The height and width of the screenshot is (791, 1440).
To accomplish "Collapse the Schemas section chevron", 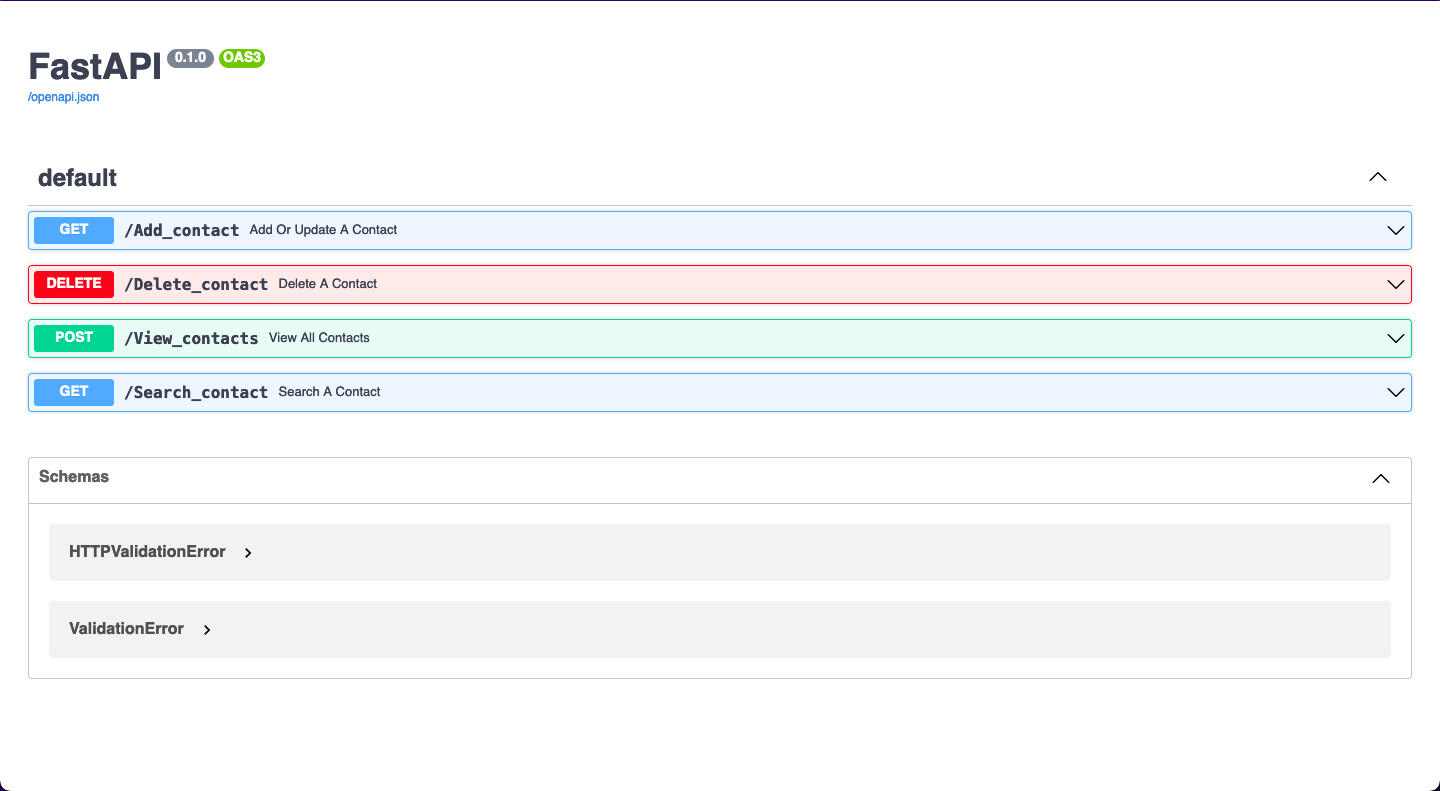I will [1381, 478].
